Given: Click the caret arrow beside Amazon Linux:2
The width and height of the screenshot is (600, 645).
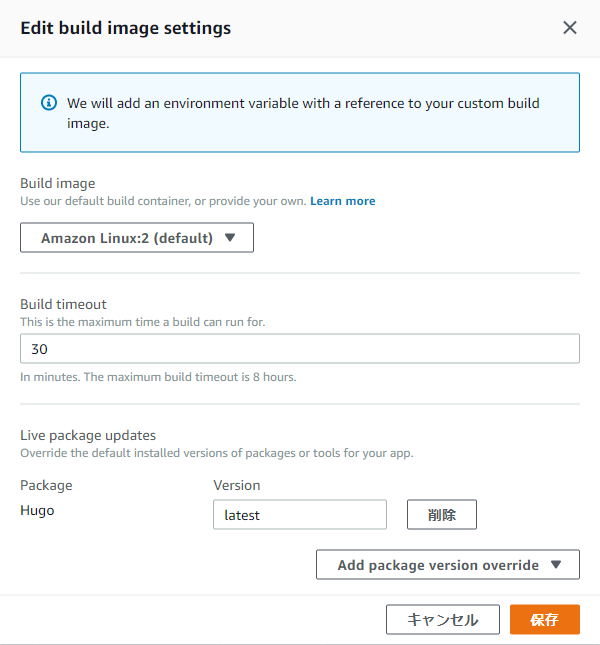Looking at the screenshot, I should point(230,237).
